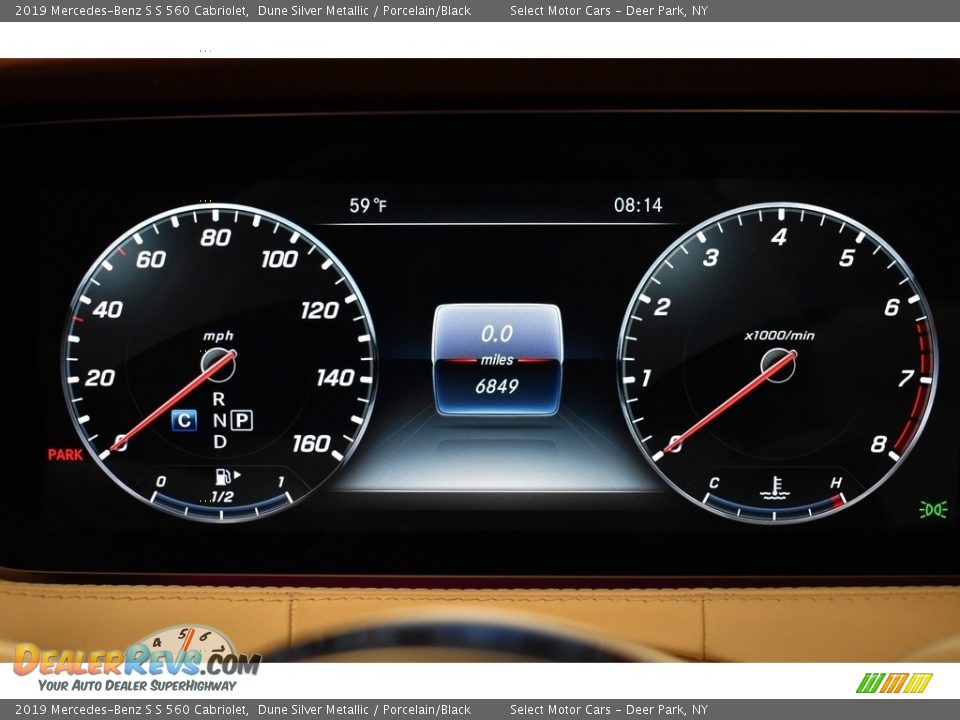Click the boxed P gear indicator
The width and height of the screenshot is (960, 720).
coord(242,421)
